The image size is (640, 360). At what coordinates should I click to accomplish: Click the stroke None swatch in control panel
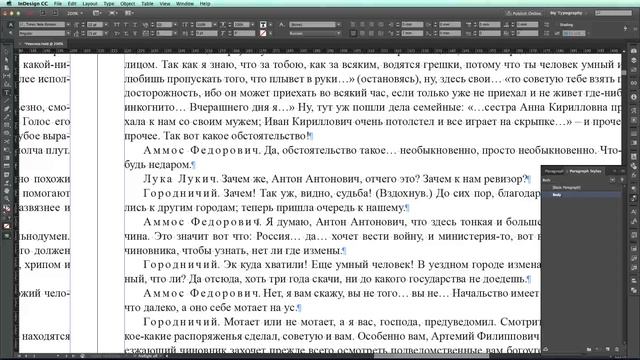pyautogui.click(x=263, y=33)
